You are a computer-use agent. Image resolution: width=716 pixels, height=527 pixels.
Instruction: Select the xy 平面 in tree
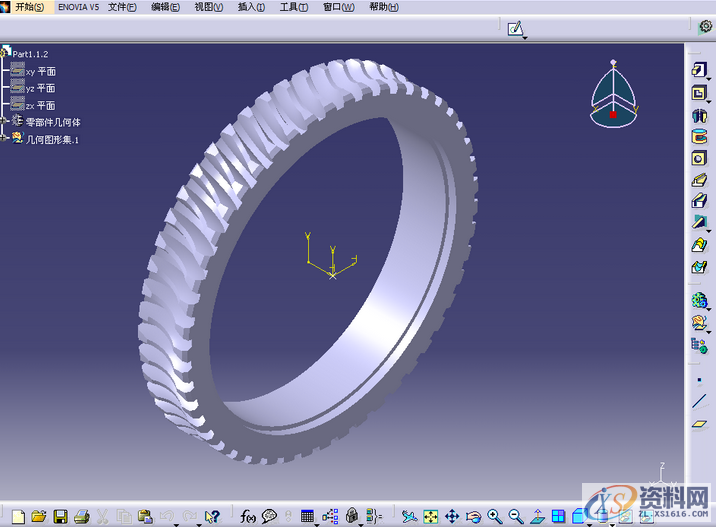40,71
